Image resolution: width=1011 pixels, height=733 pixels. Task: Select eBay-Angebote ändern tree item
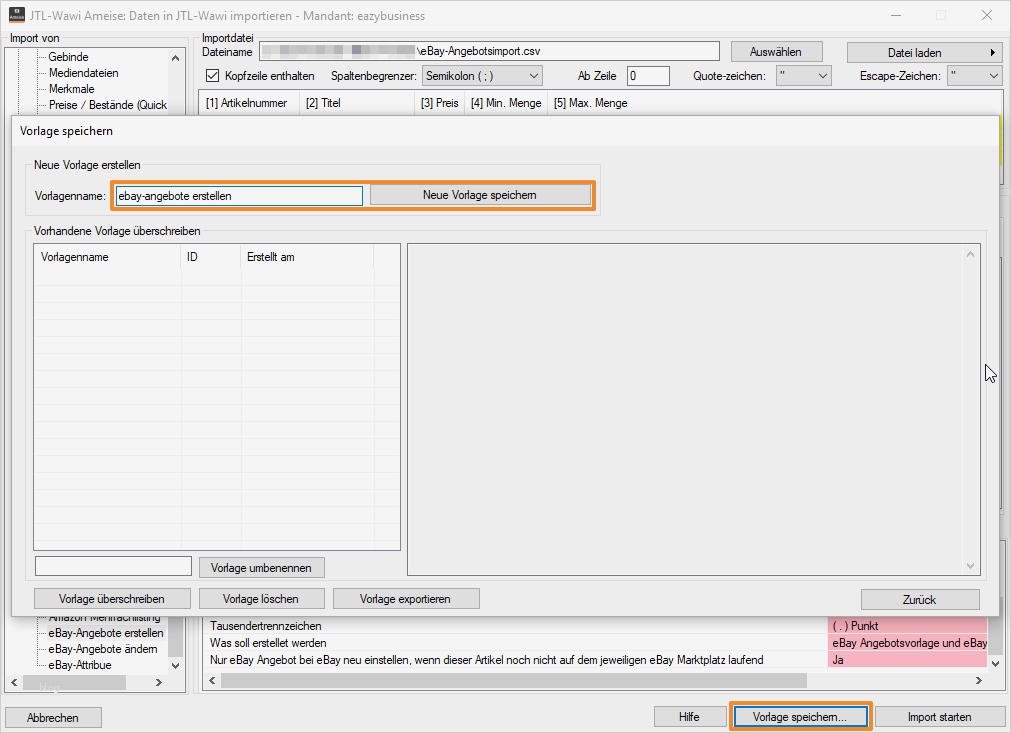(x=103, y=649)
